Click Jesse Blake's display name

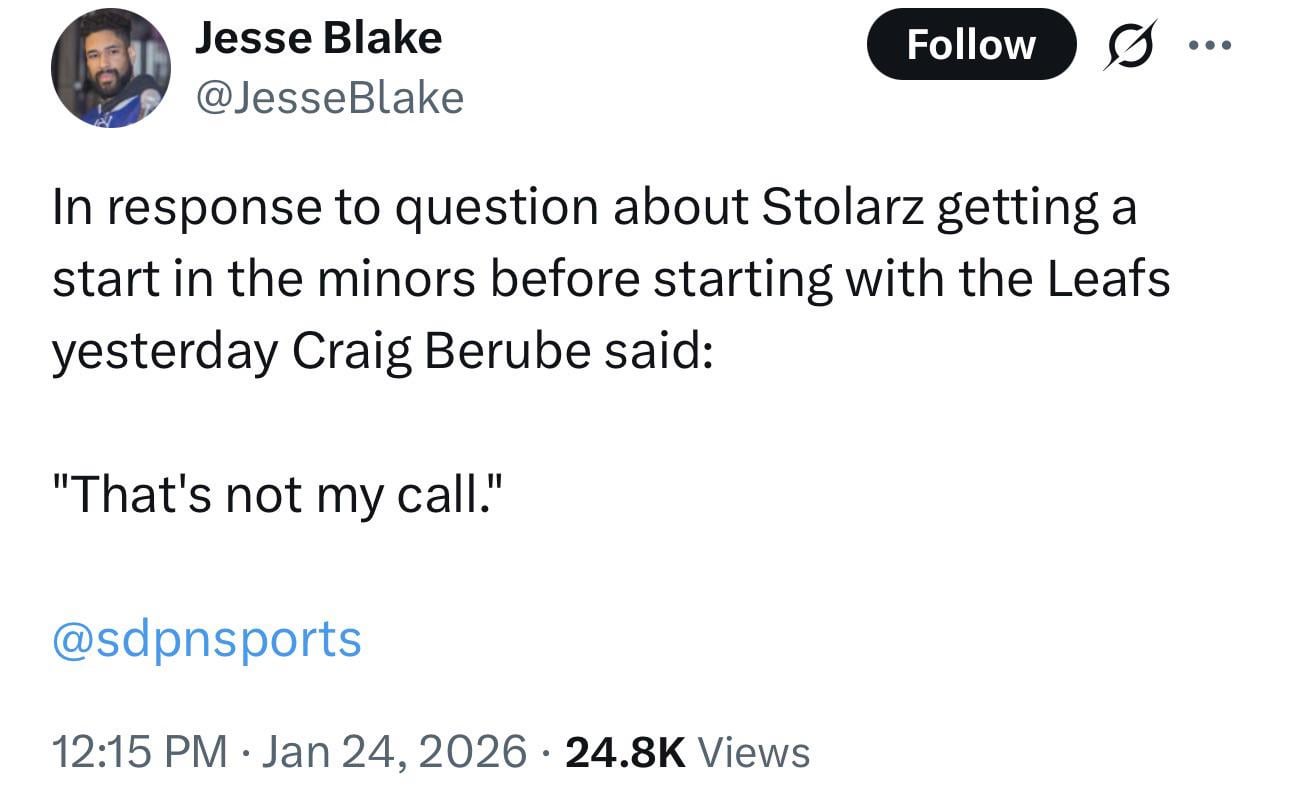tap(319, 37)
